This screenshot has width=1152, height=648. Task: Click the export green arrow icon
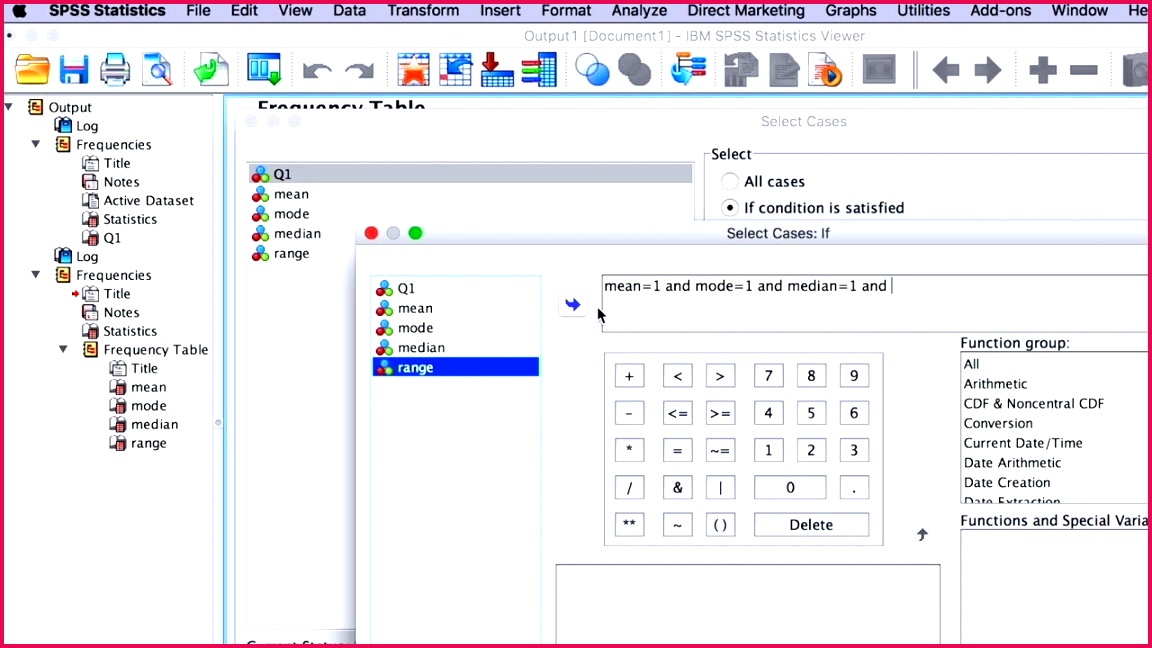pos(211,71)
